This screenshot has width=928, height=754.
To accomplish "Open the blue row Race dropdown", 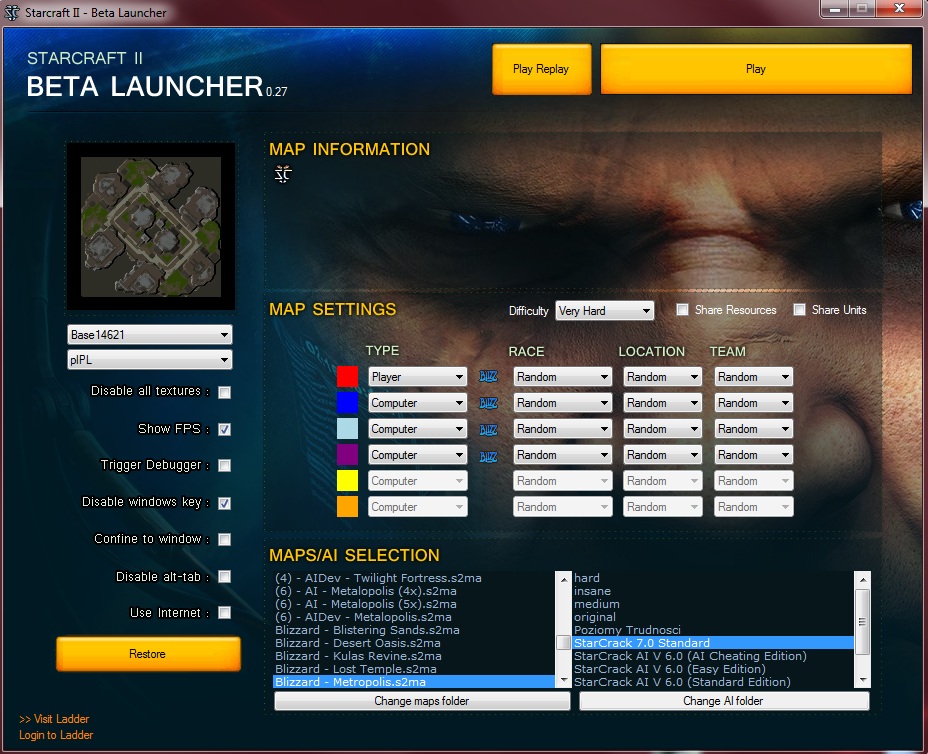I will pos(562,402).
